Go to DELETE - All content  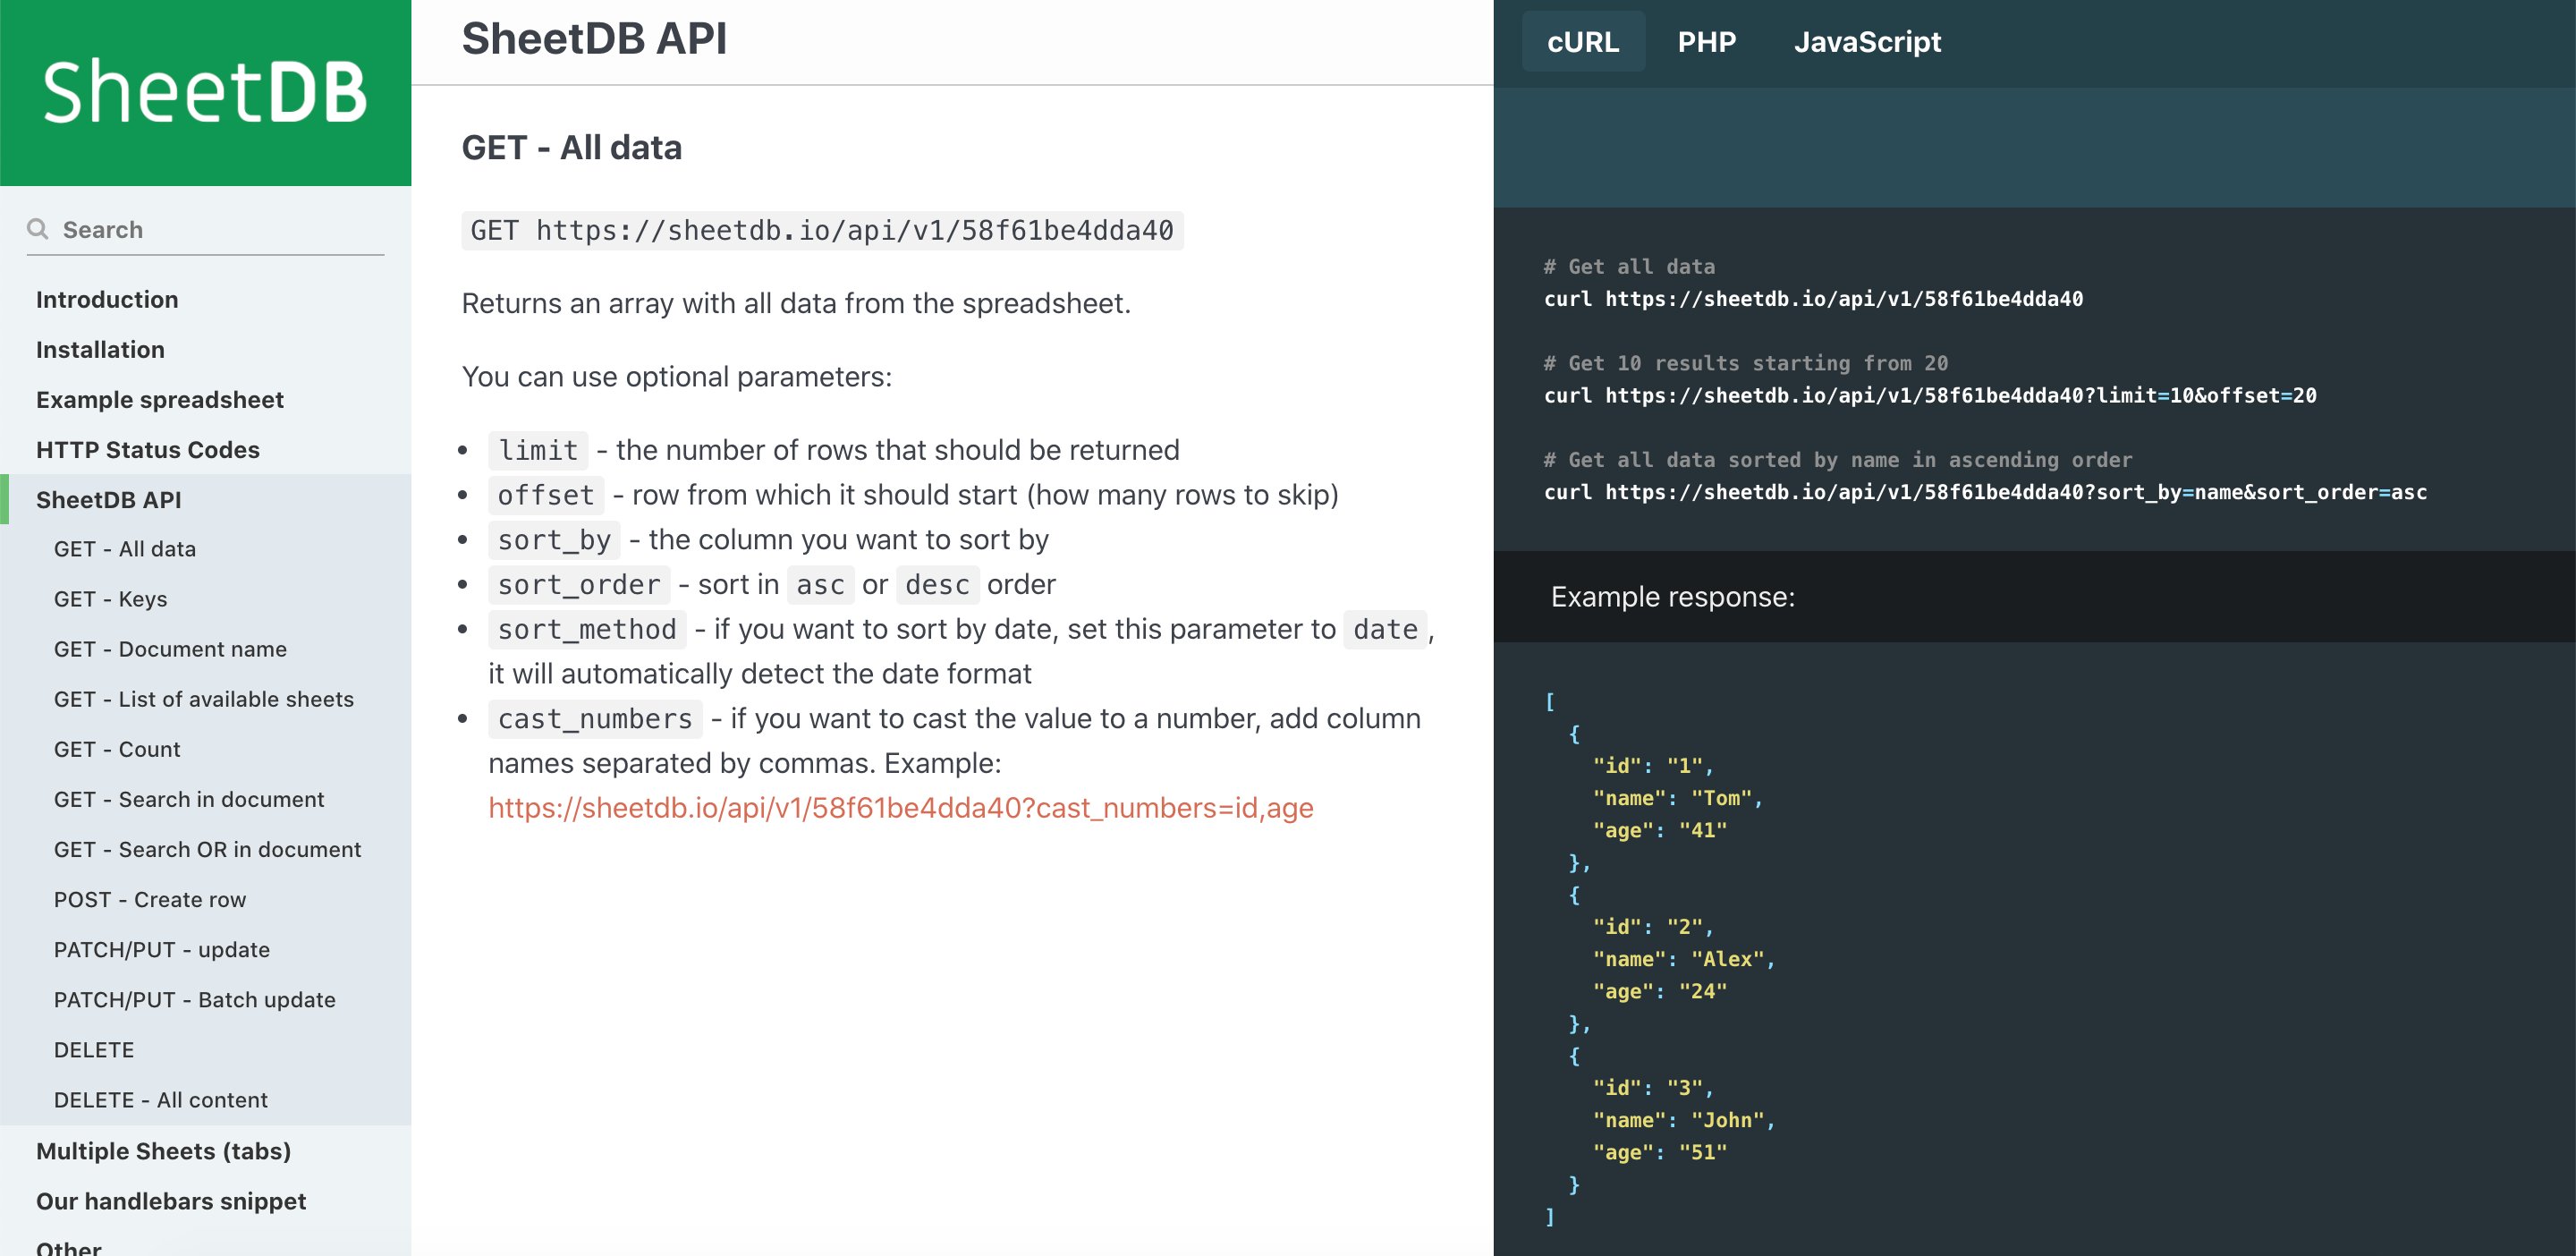pos(161,1100)
